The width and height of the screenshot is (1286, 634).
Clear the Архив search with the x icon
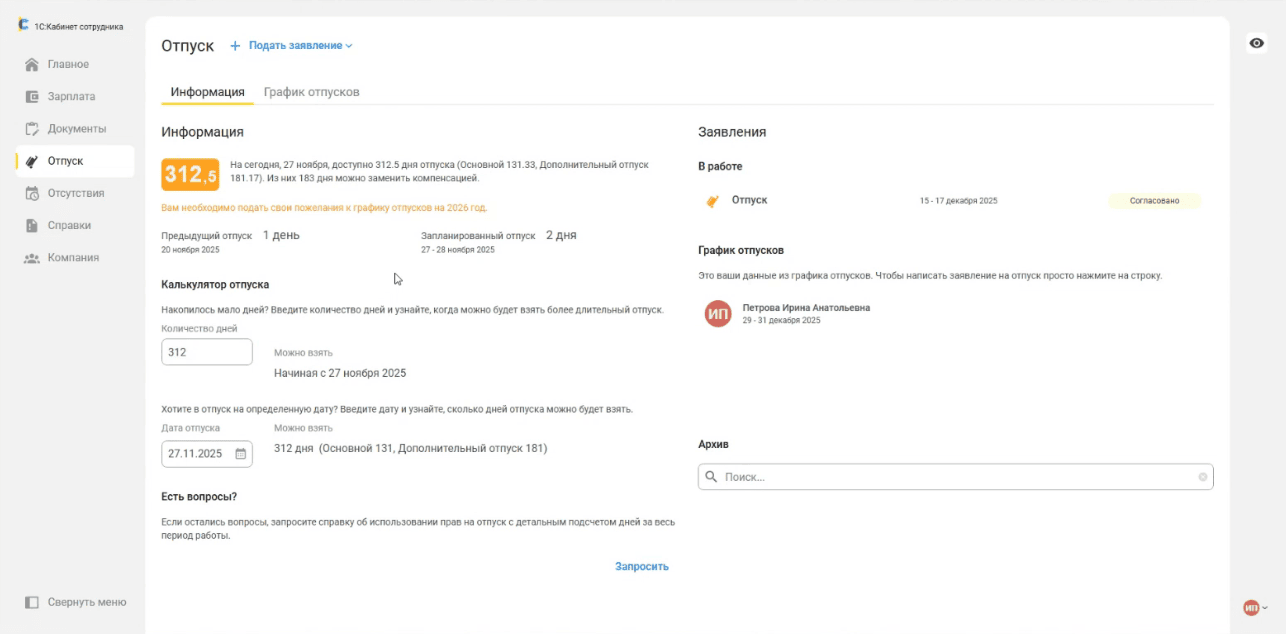point(1202,477)
